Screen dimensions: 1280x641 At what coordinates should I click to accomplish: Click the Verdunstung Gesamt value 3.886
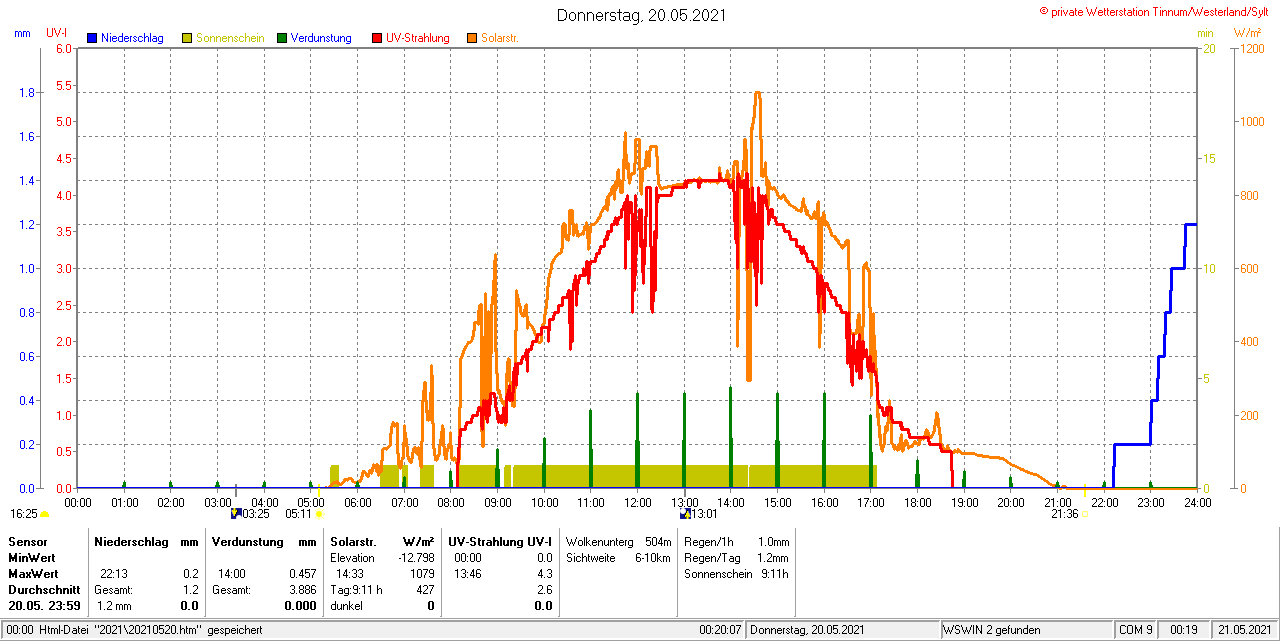point(301,590)
